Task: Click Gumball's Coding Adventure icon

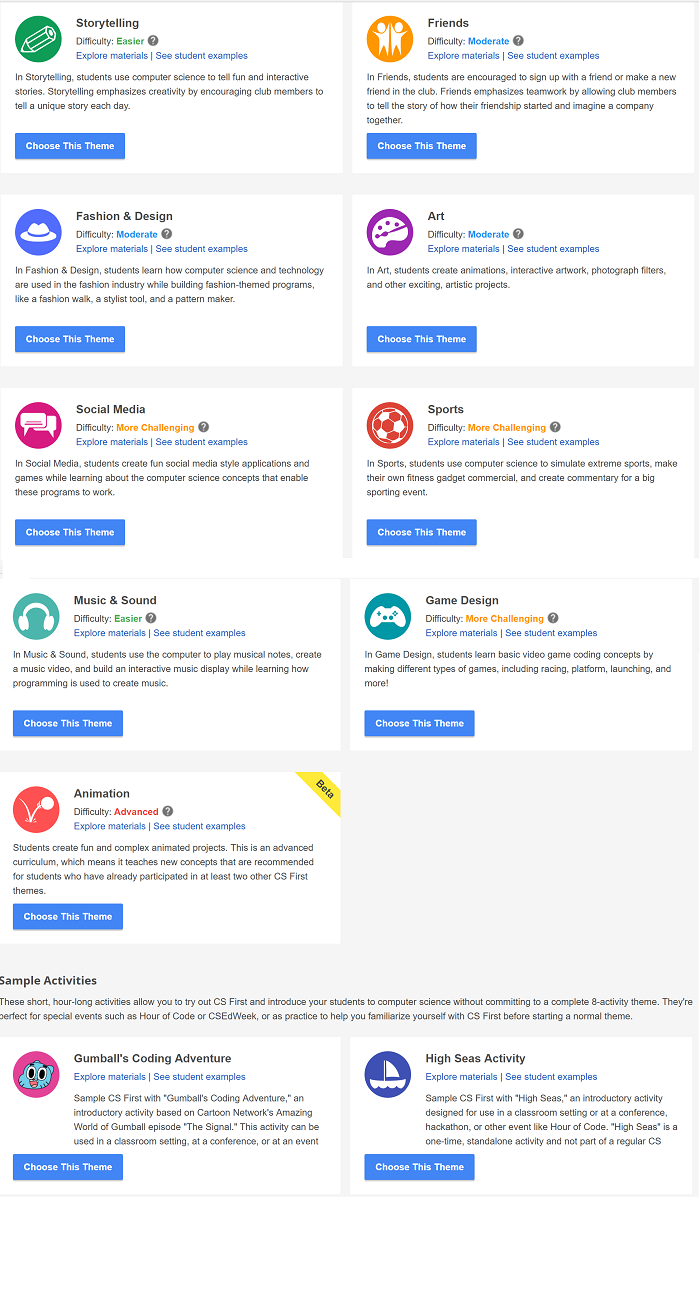Action: pyautogui.click(x=36, y=1074)
